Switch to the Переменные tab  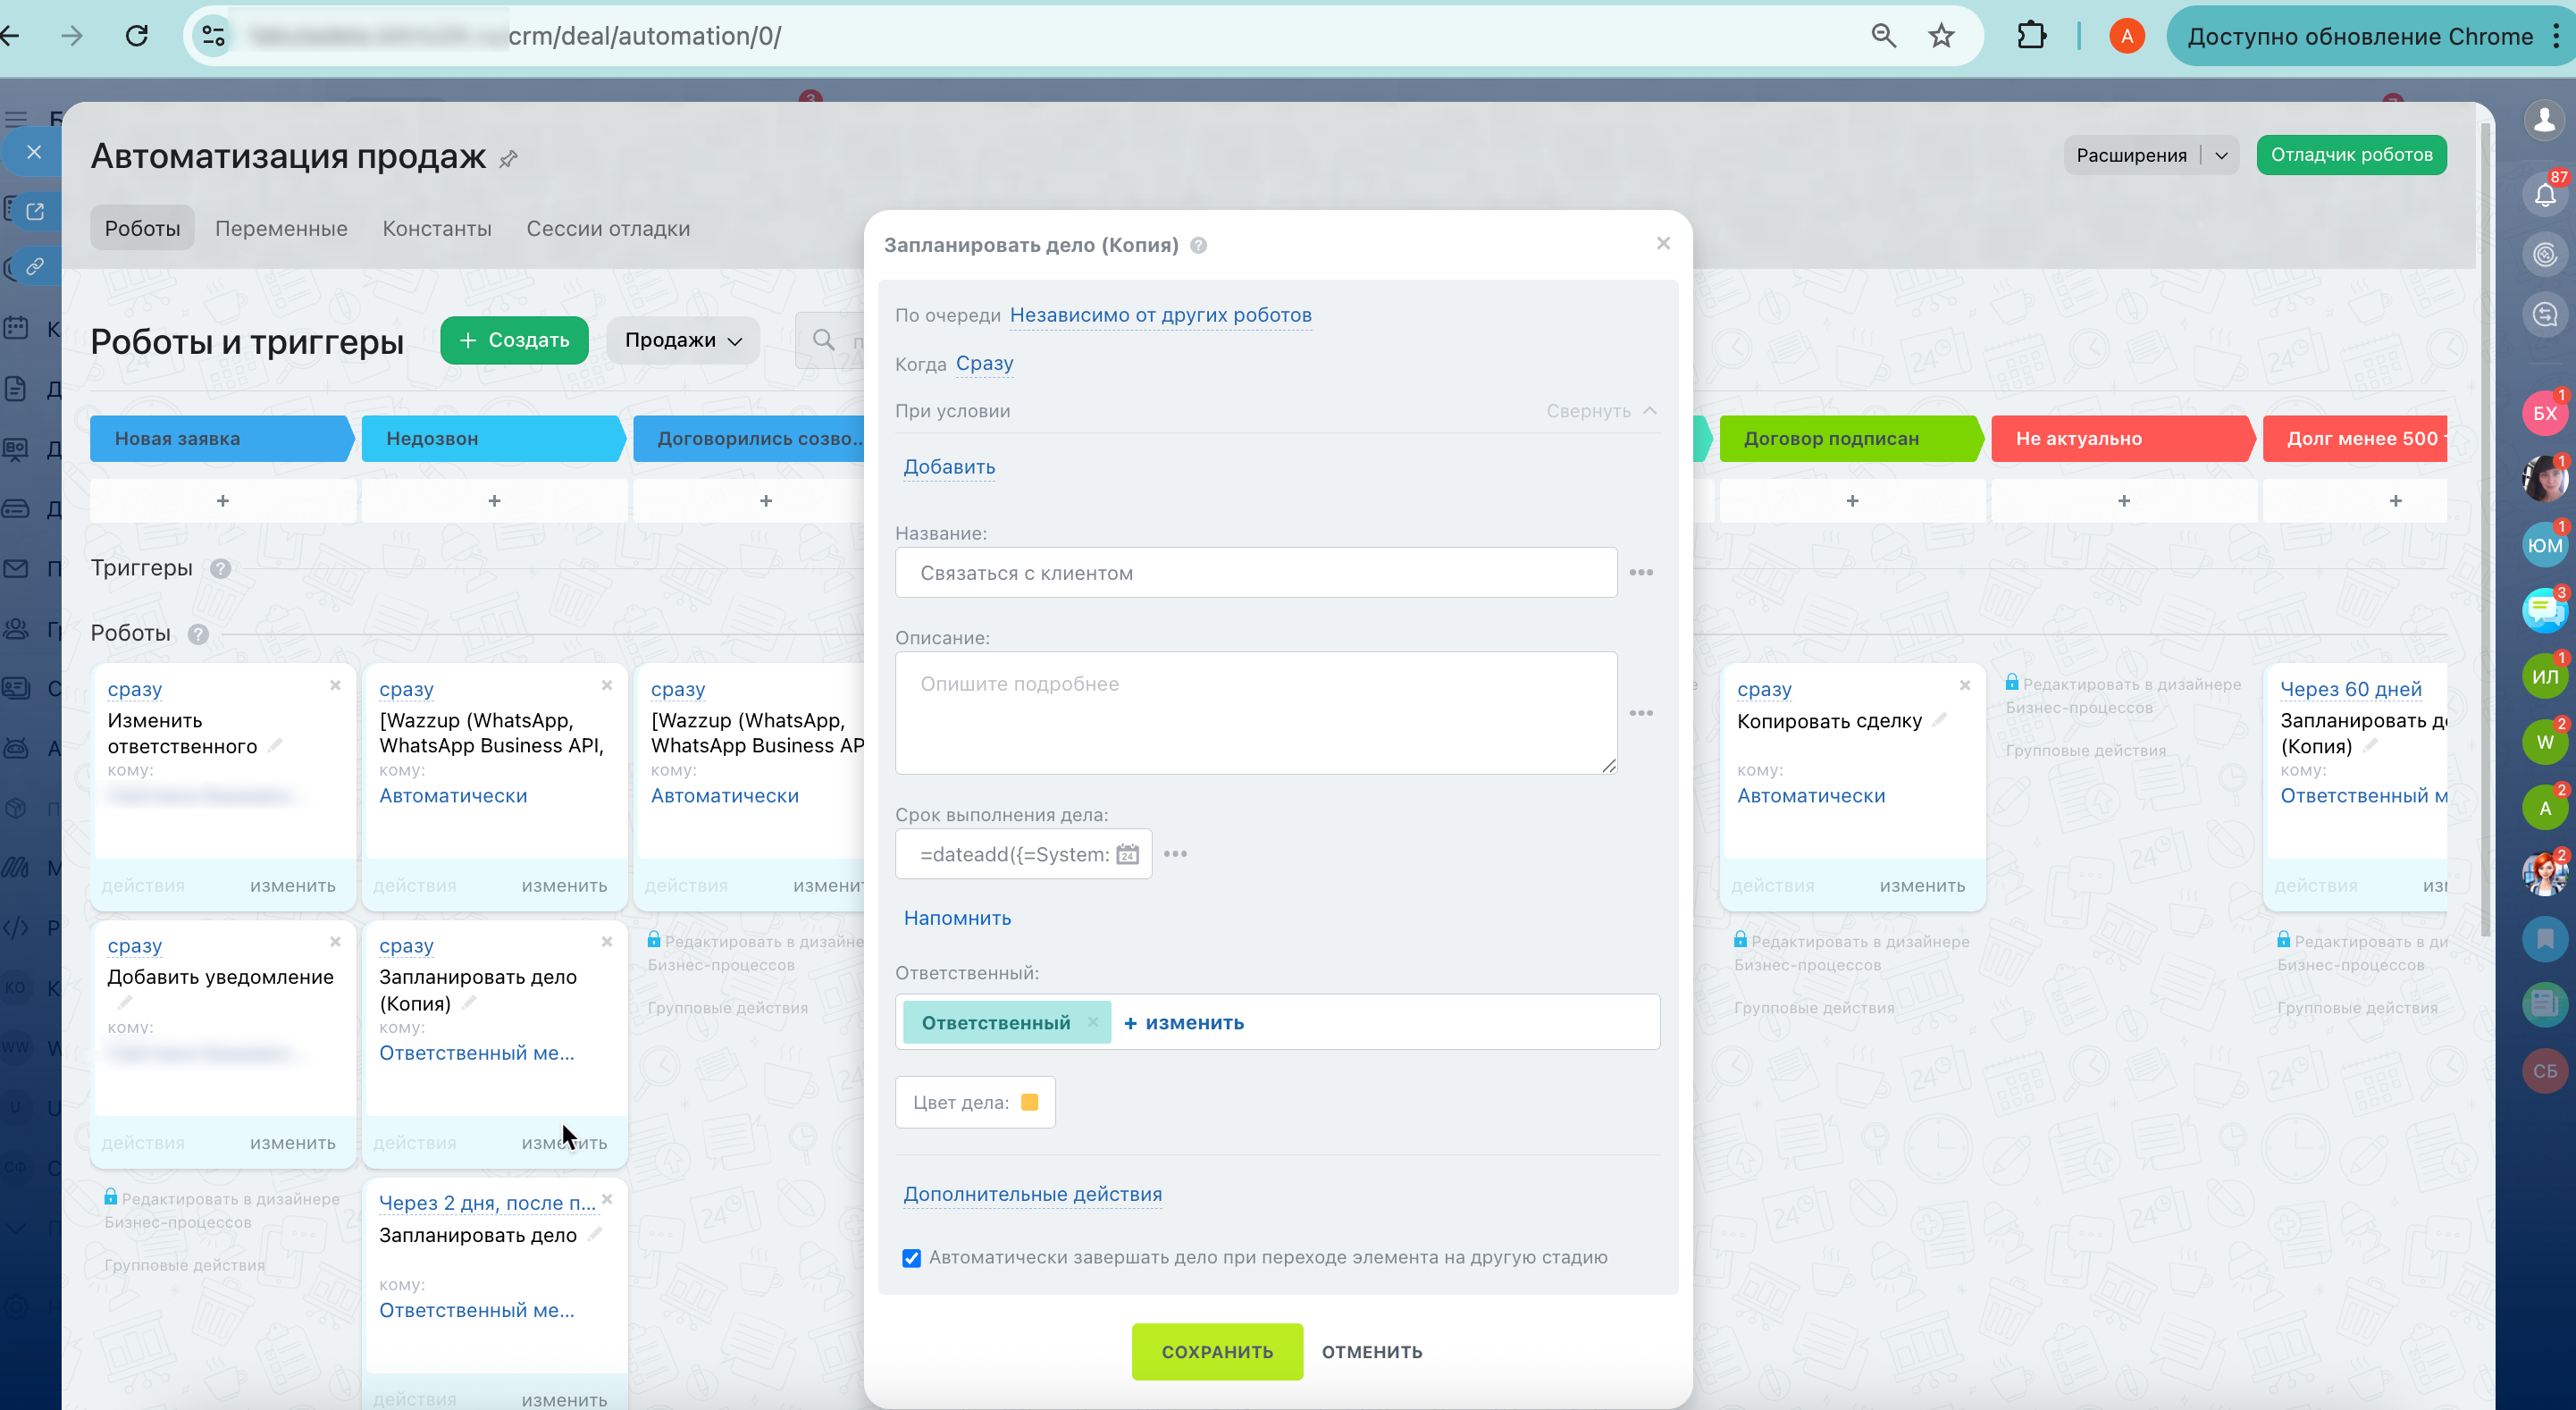[x=281, y=228]
